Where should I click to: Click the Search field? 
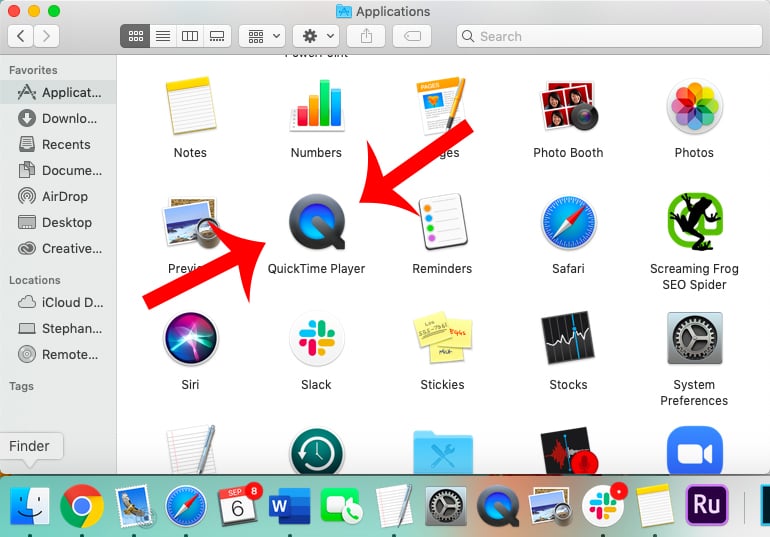pyautogui.click(x=609, y=36)
